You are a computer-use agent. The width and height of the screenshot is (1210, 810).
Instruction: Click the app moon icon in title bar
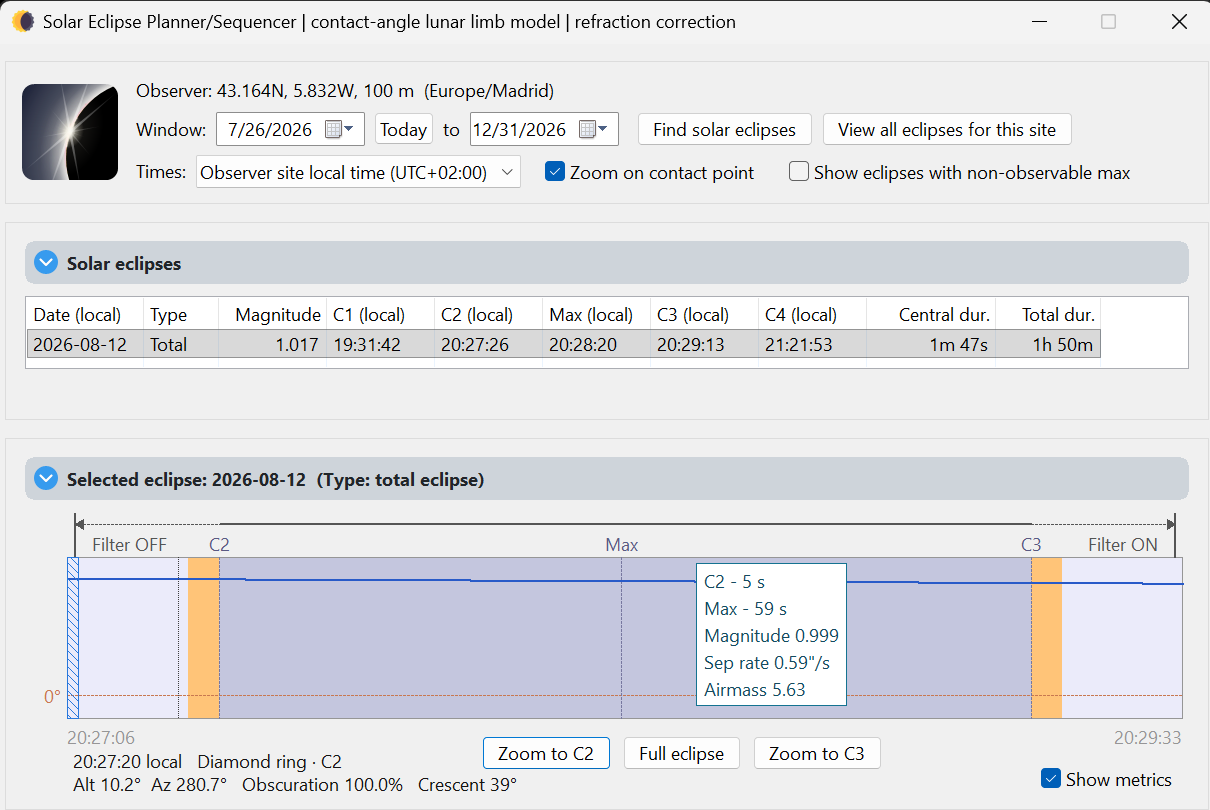tap(23, 22)
